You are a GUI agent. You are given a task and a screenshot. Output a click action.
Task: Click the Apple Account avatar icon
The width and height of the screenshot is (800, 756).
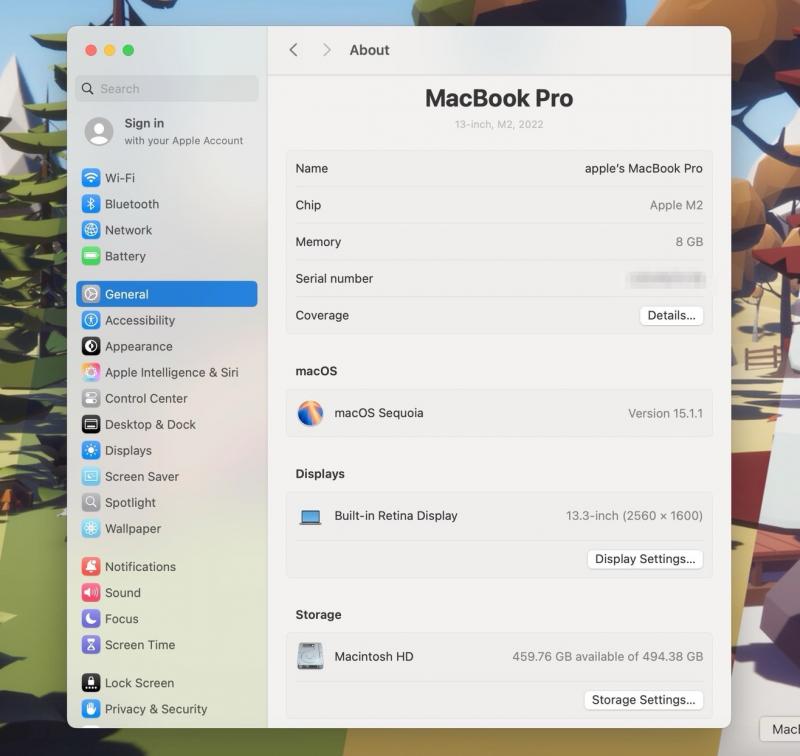pyautogui.click(x=99, y=131)
